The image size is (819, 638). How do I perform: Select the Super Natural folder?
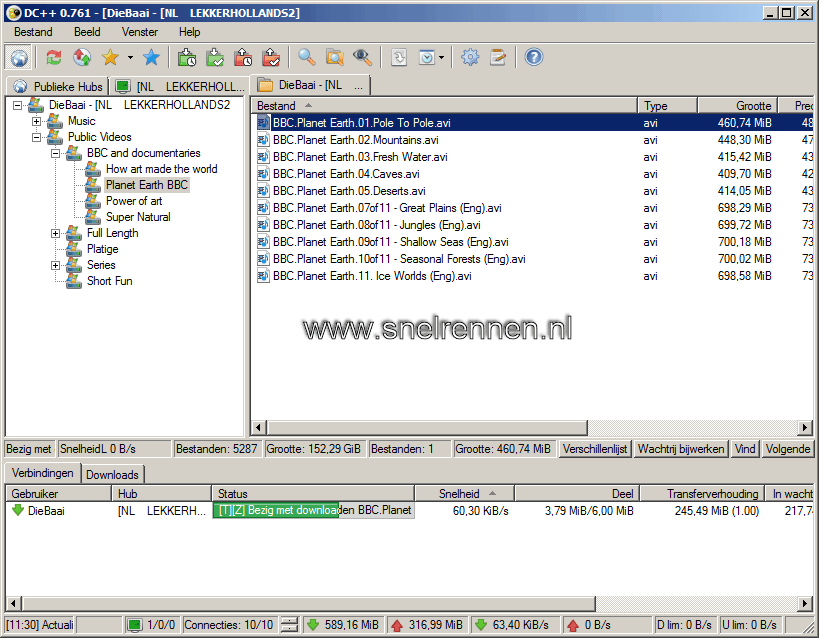tap(138, 217)
